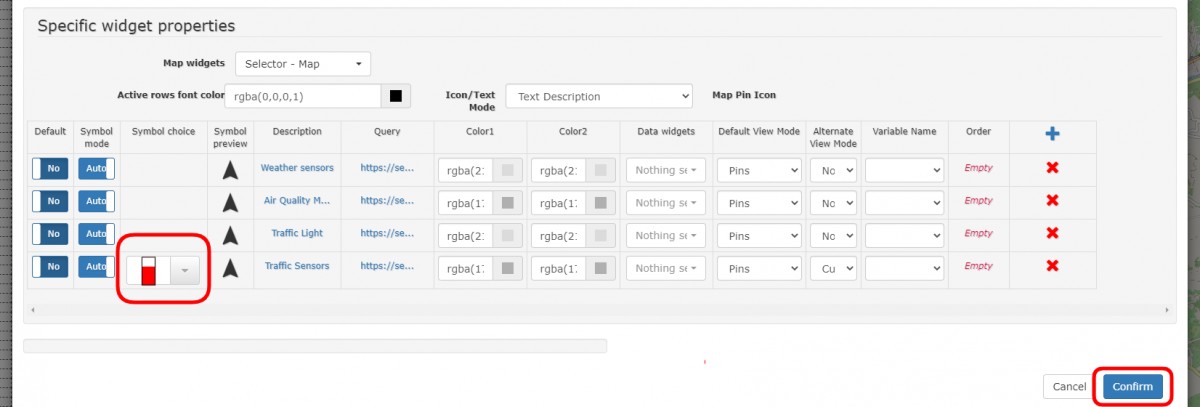Screen dimensions: 1200x407
Task: Expand the Icon/Text Mode dropdown
Action: pos(599,96)
